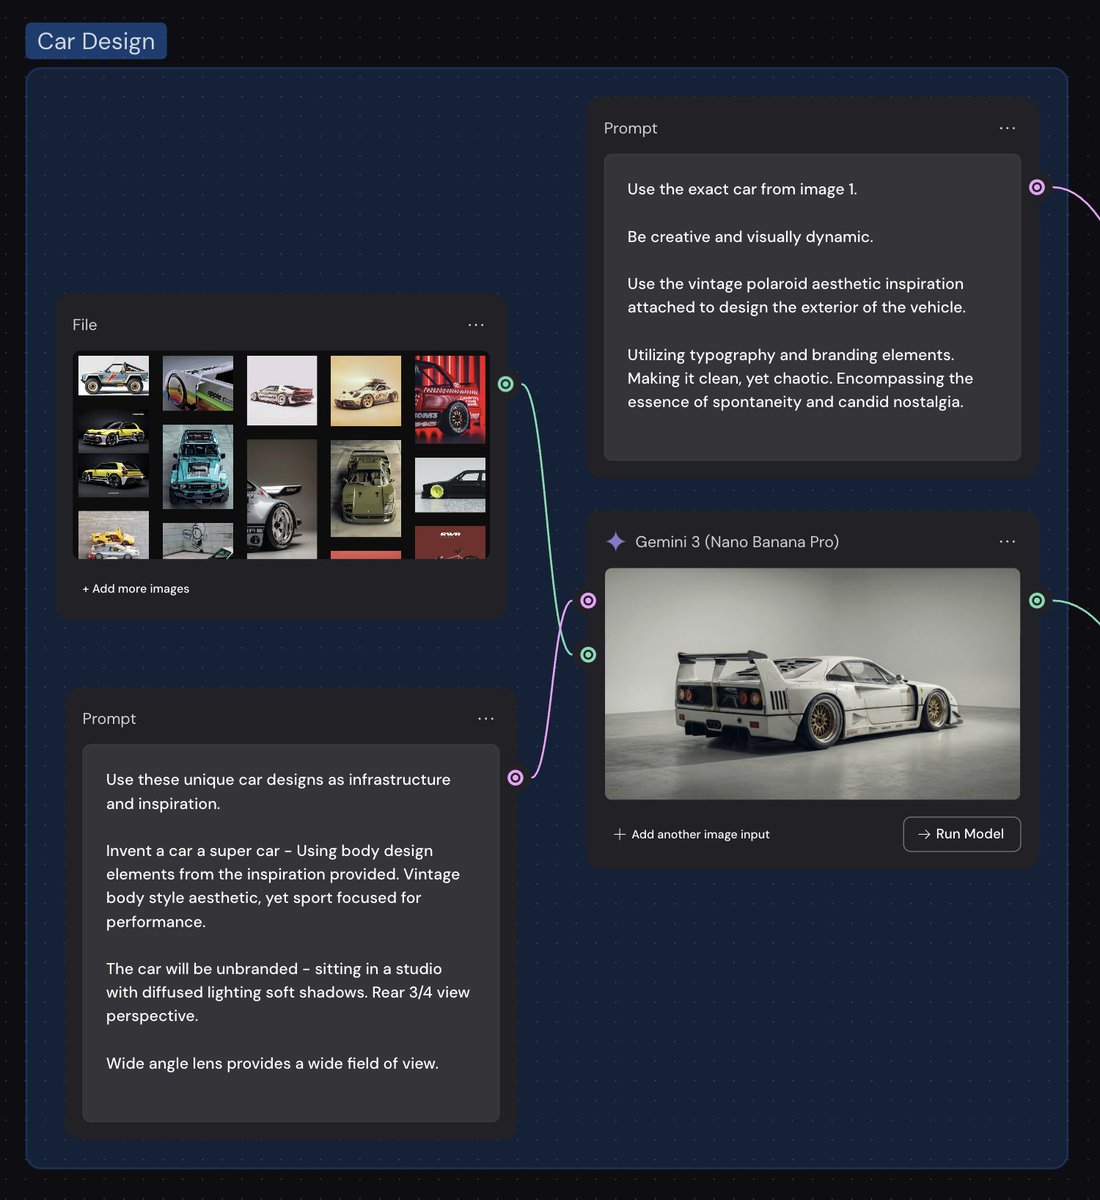Screen dimensions: 1100x1200
Task: Click the Gemini node's green image input port
Action: coord(588,654)
